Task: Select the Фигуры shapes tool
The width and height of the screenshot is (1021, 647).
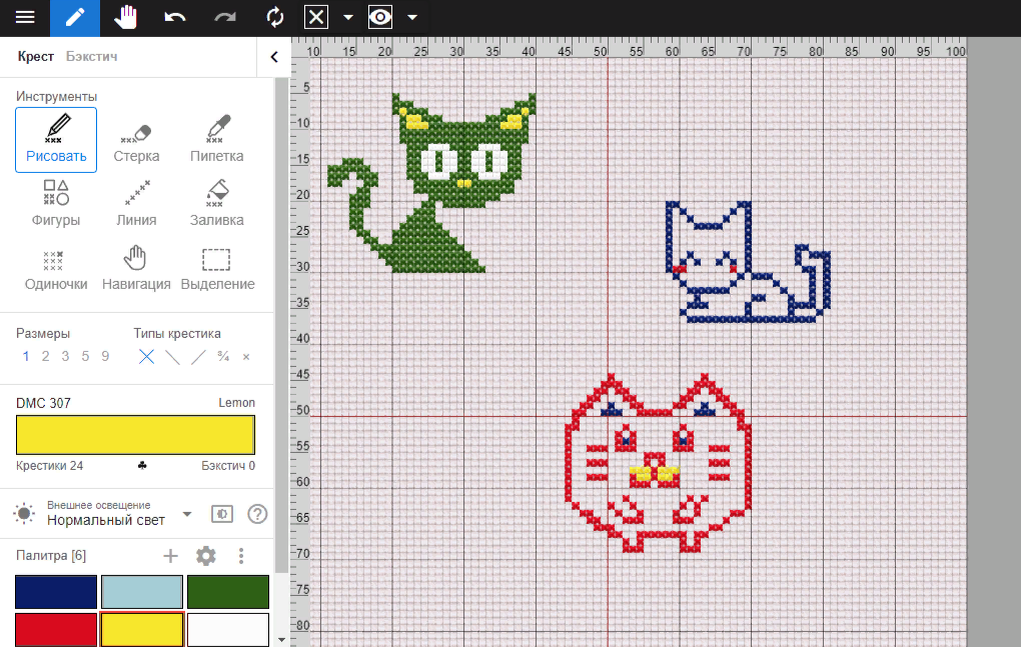Action: [56, 204]
